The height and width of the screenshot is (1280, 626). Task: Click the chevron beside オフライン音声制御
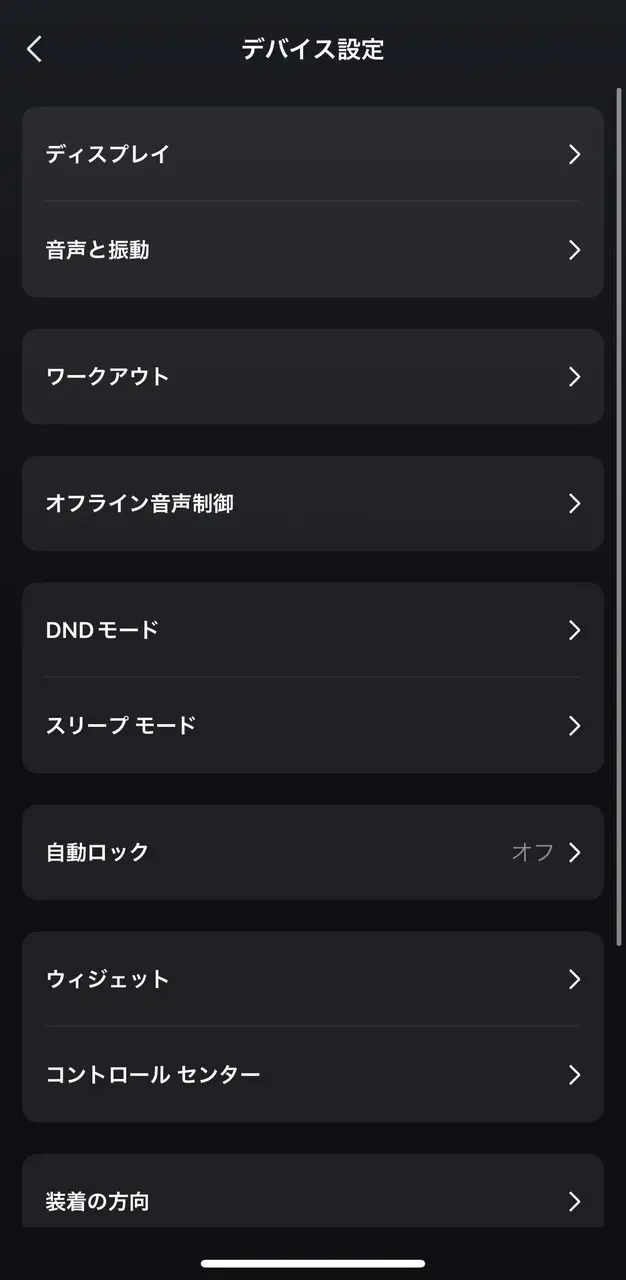pyautogui.click(x=574, y=503)
